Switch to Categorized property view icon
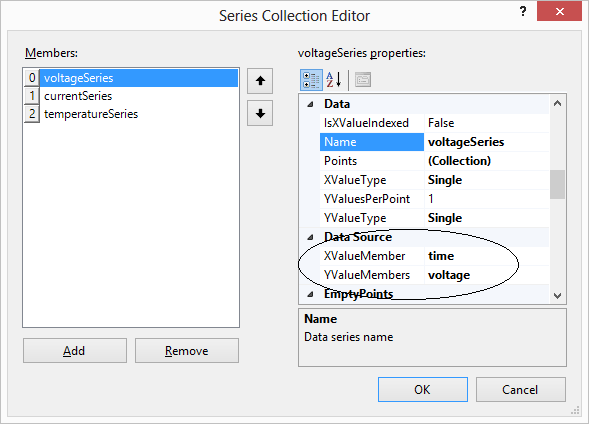This screenshot has height=424, width=589. (x=311, y=80)
